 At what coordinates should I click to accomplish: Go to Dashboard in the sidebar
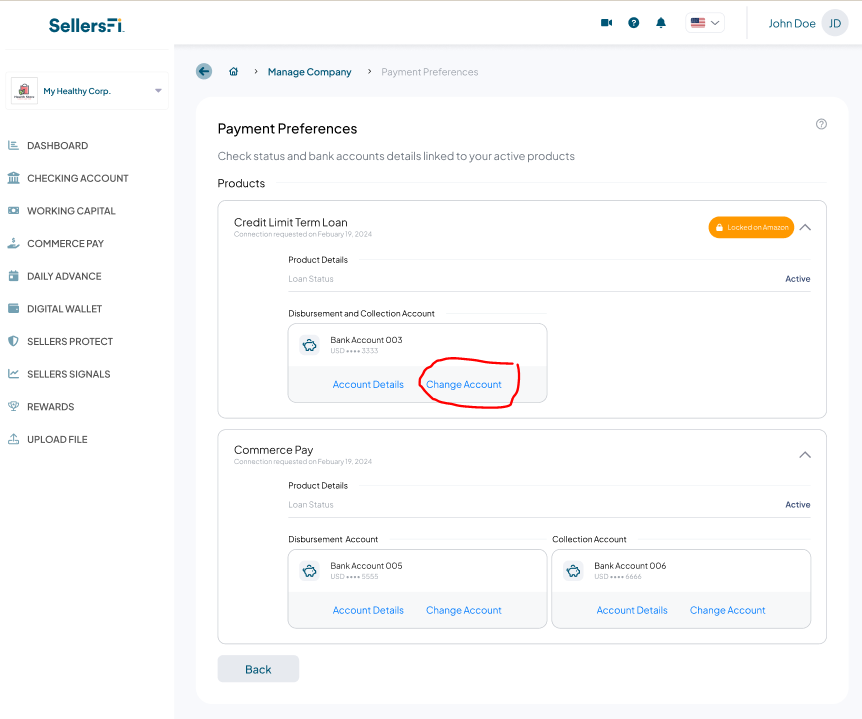pos(57,146)
